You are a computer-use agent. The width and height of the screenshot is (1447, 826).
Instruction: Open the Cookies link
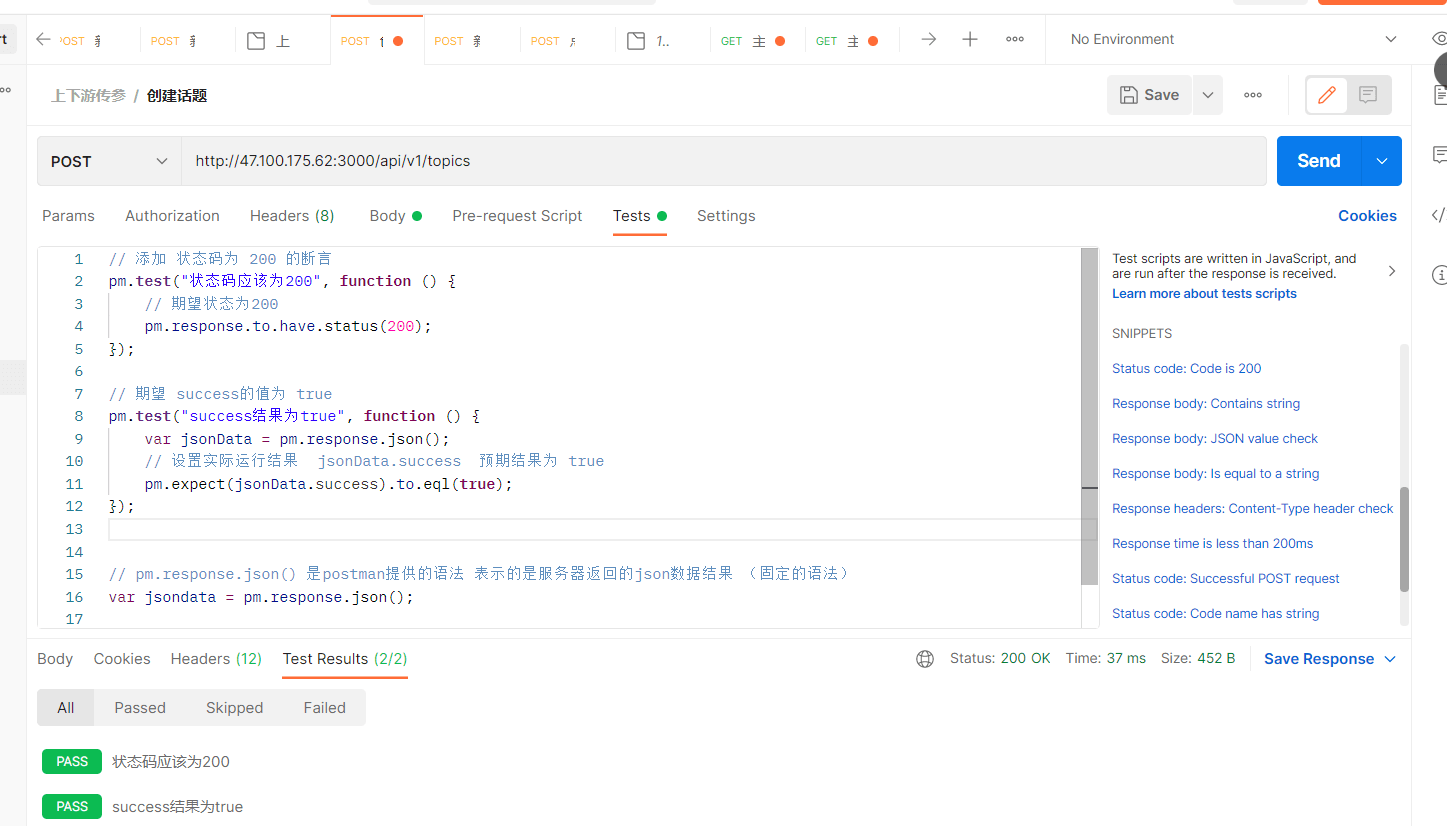tap(1367, 216)
